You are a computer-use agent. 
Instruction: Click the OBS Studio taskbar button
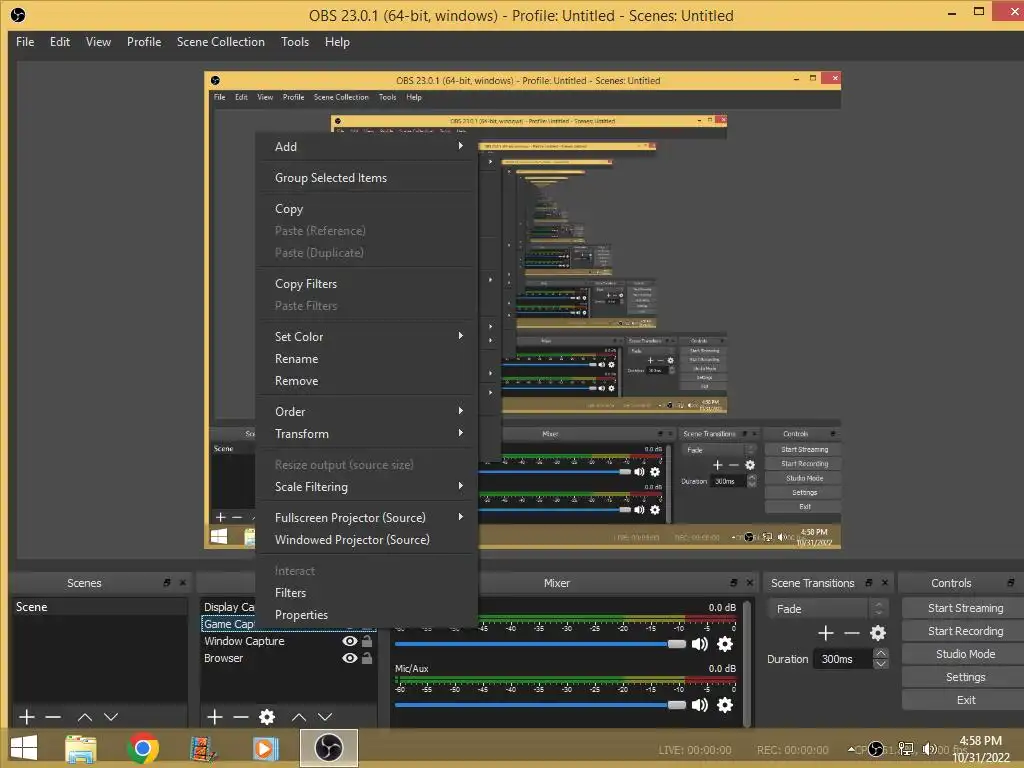[328, 748]
